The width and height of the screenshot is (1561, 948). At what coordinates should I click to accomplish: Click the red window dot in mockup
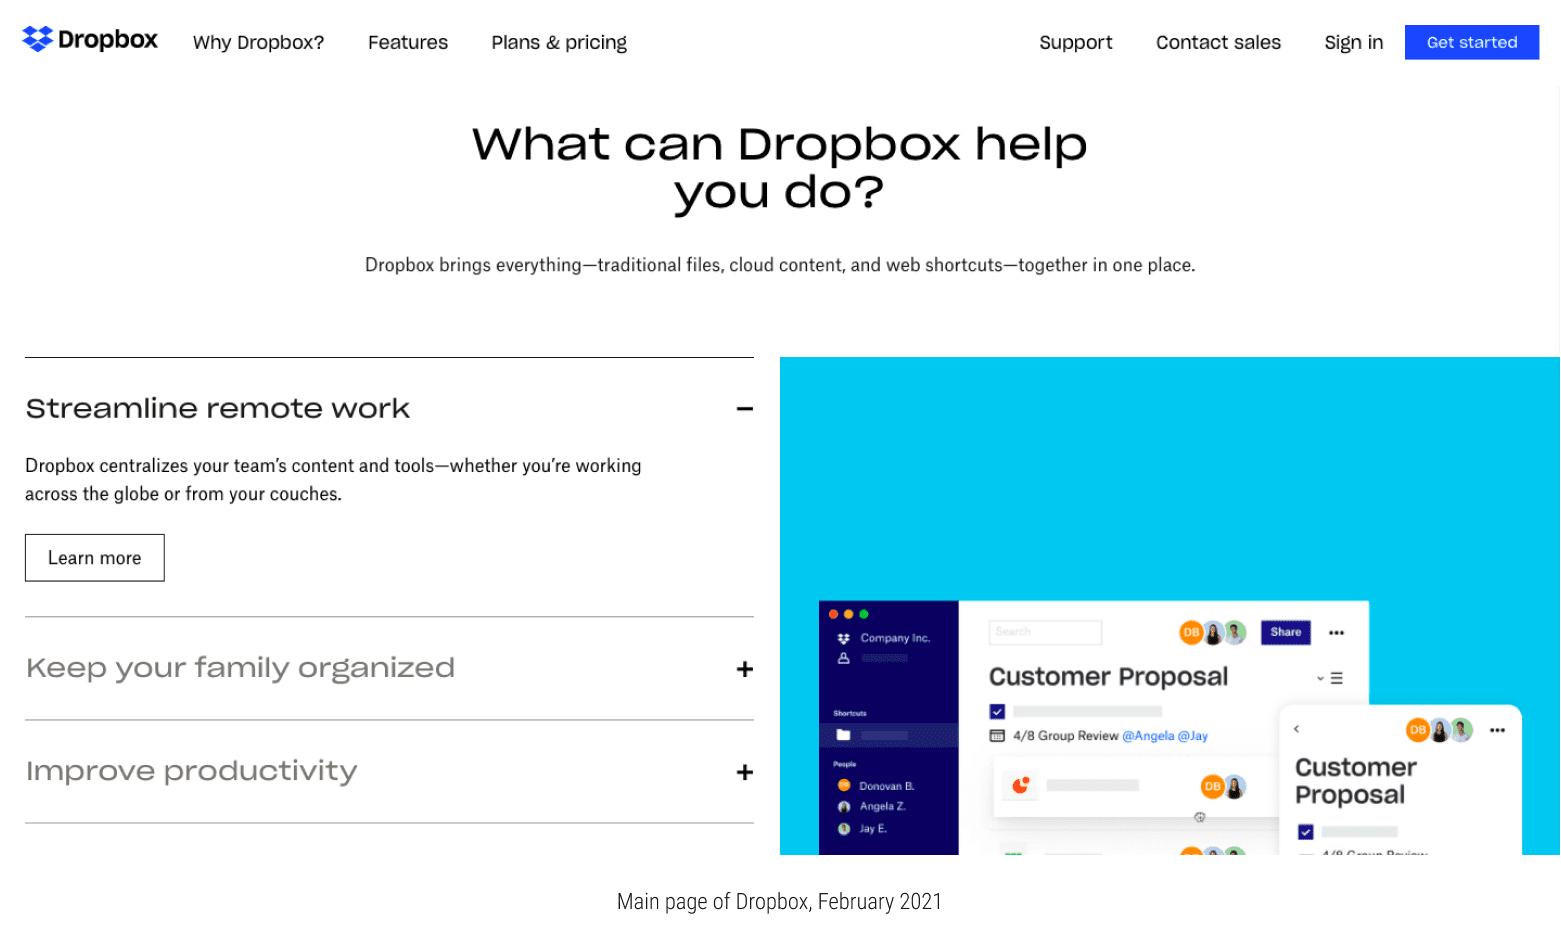[834, 614]
